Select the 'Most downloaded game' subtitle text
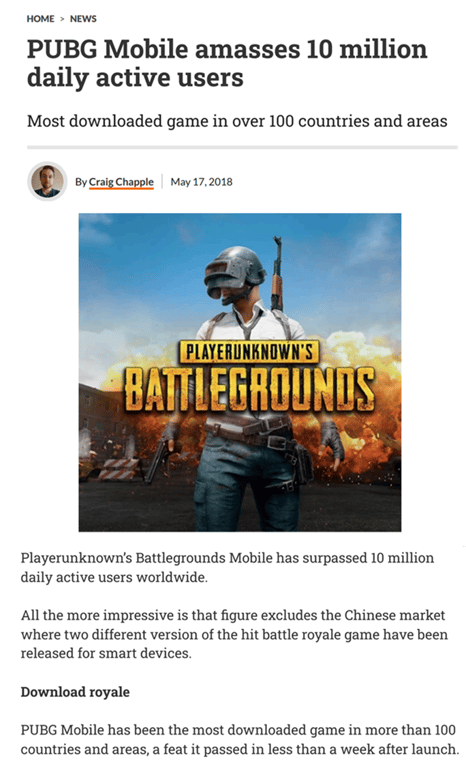Viewport: 466px width, 768px height. 237,121
